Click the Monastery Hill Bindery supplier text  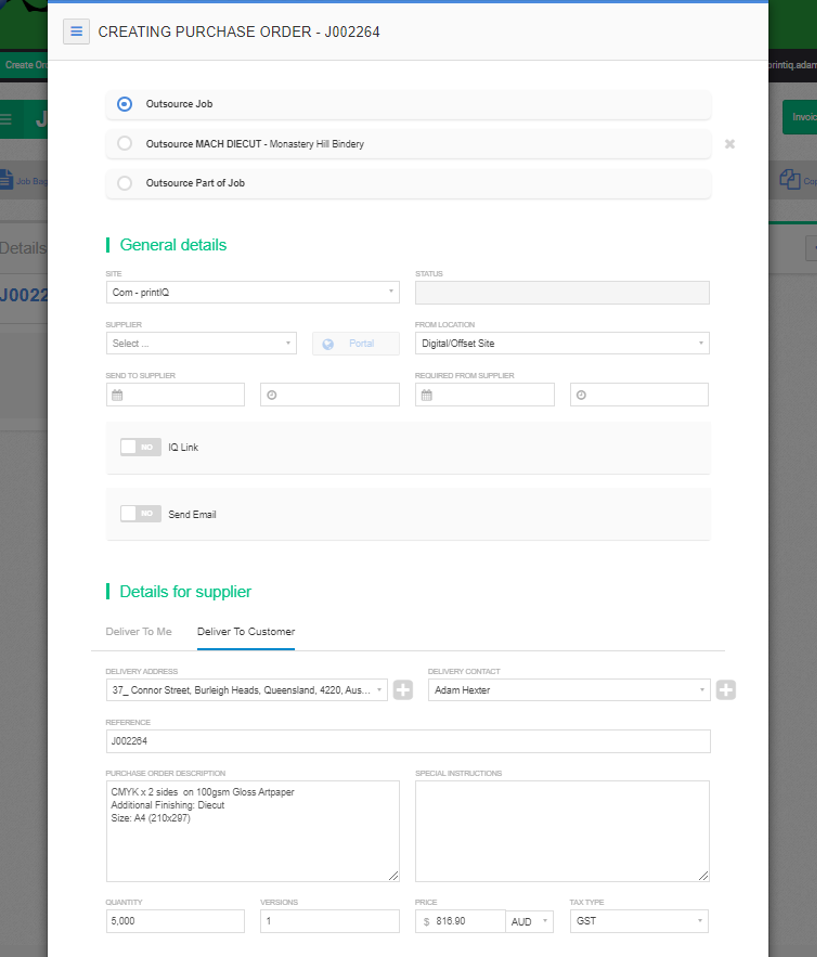click(x=317, y=144)
